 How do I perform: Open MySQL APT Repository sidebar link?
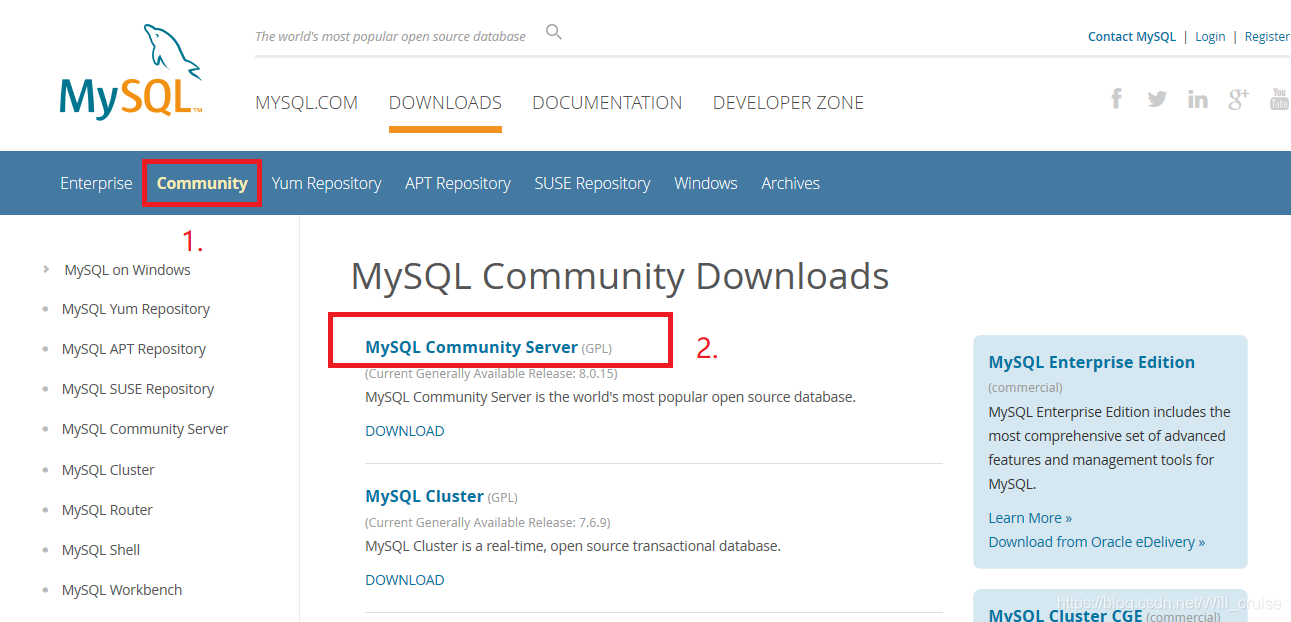[134, 349]
